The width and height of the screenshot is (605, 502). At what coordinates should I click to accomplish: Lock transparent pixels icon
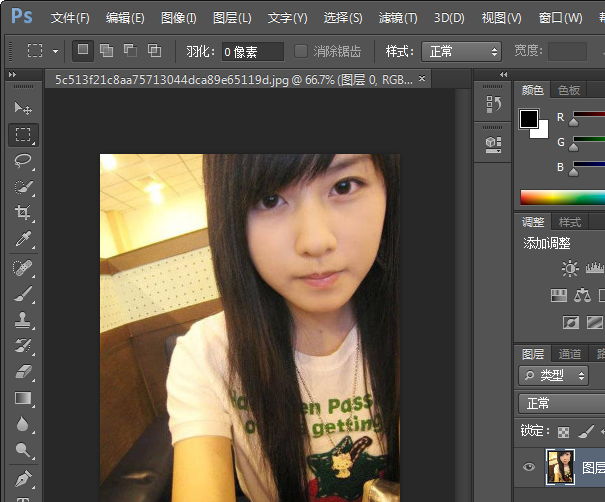coord(563,433)
